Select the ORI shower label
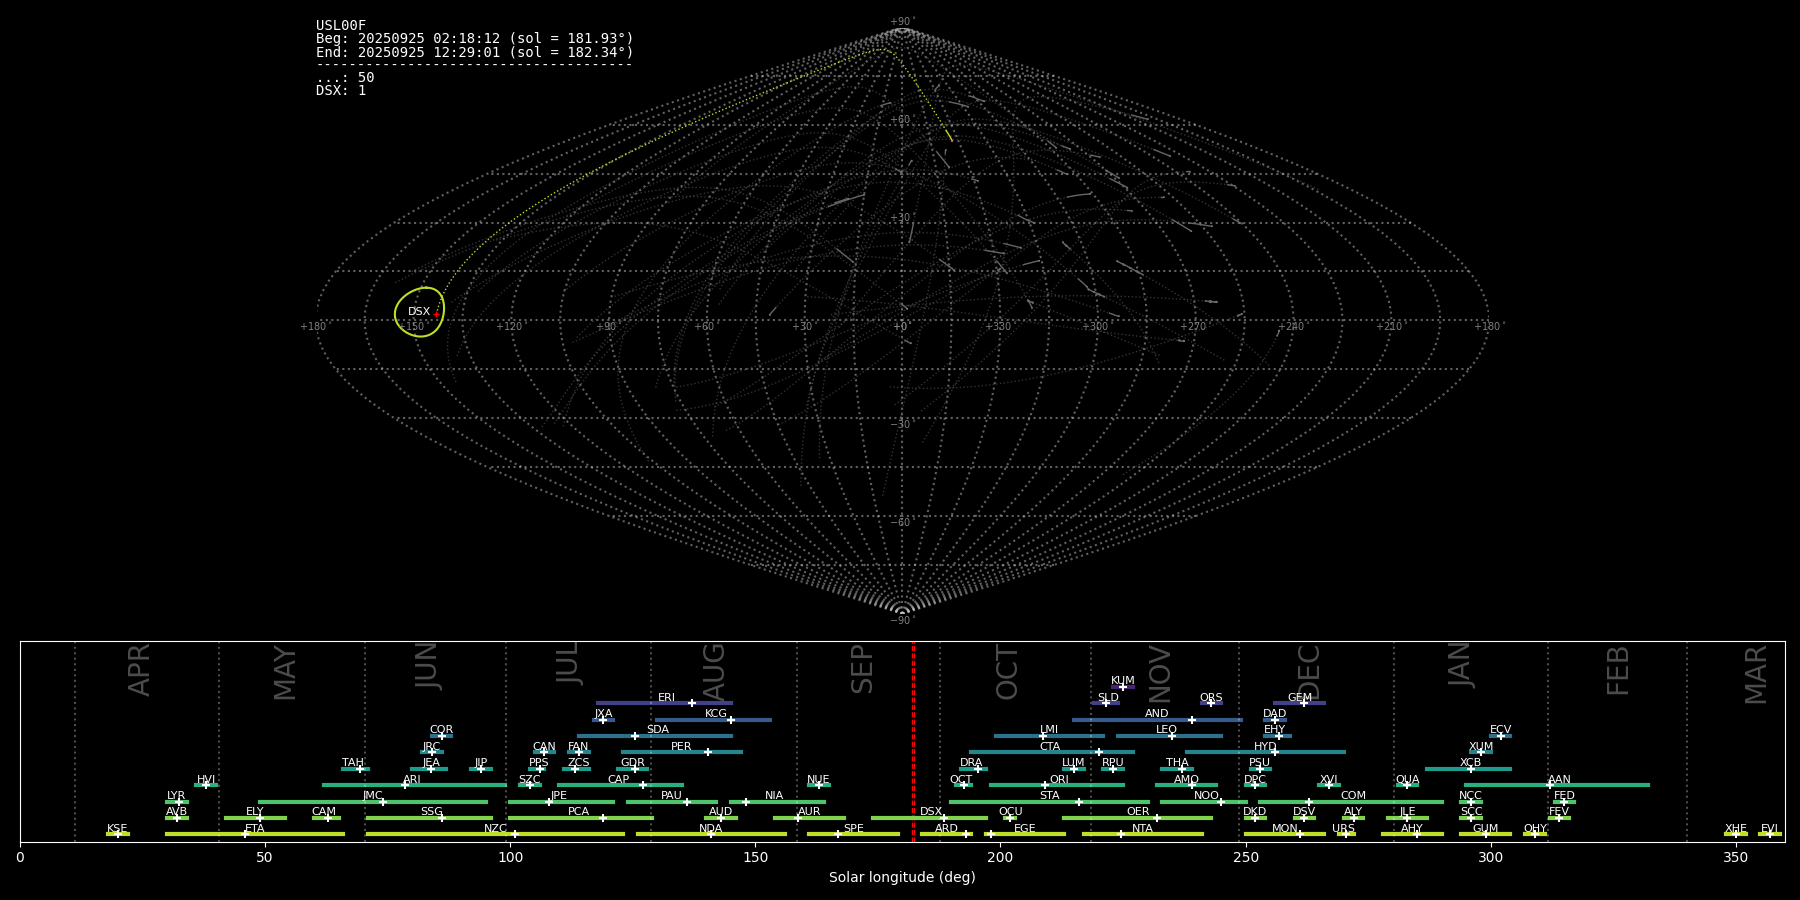Image resolution: width=1800 pixels, height=900 pixels. 1059,780
